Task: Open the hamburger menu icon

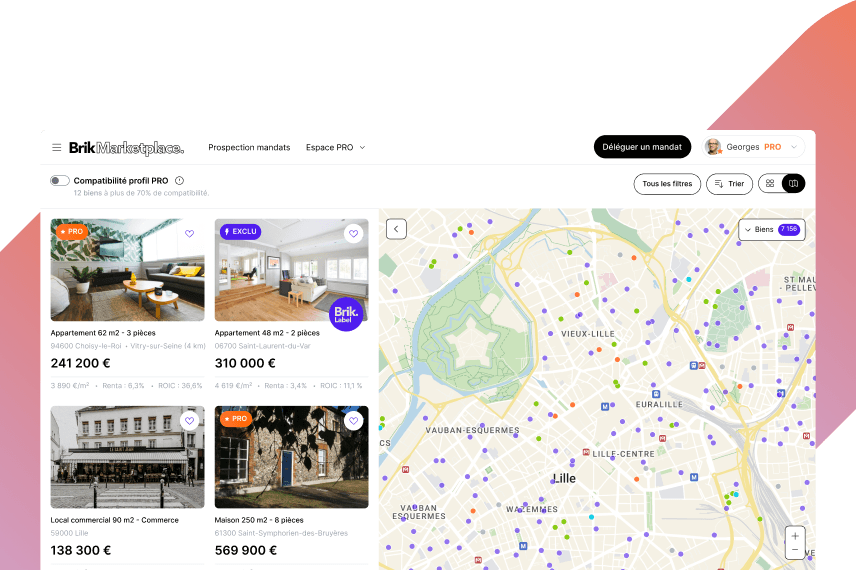Action: [x=57, y=147]
